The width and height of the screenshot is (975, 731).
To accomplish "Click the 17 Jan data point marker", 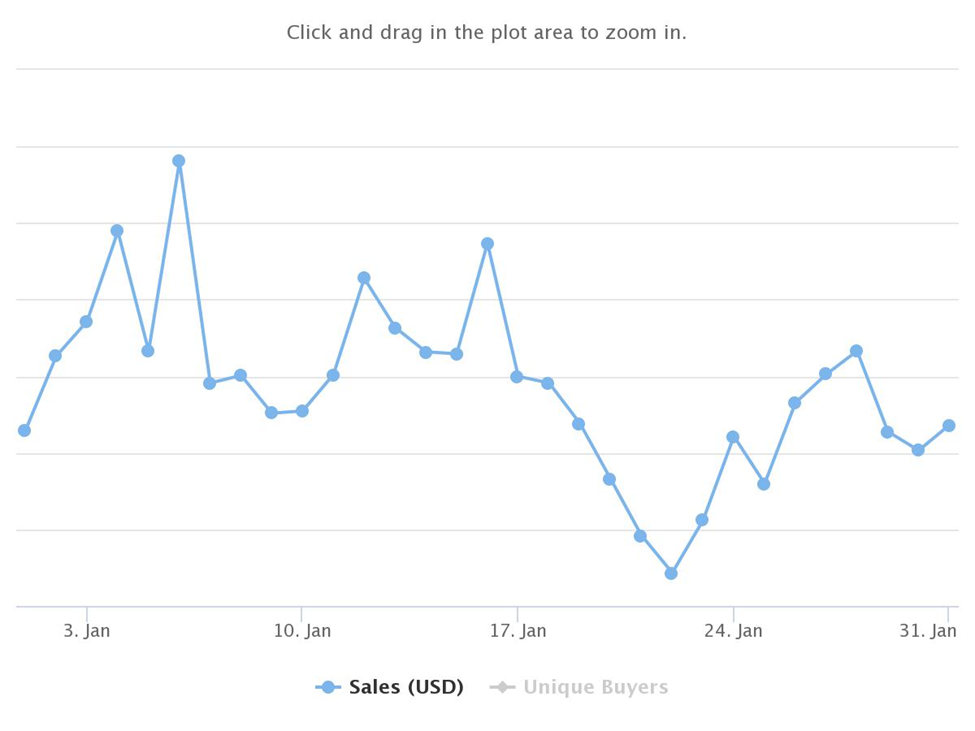I will (x=517, y=377).
